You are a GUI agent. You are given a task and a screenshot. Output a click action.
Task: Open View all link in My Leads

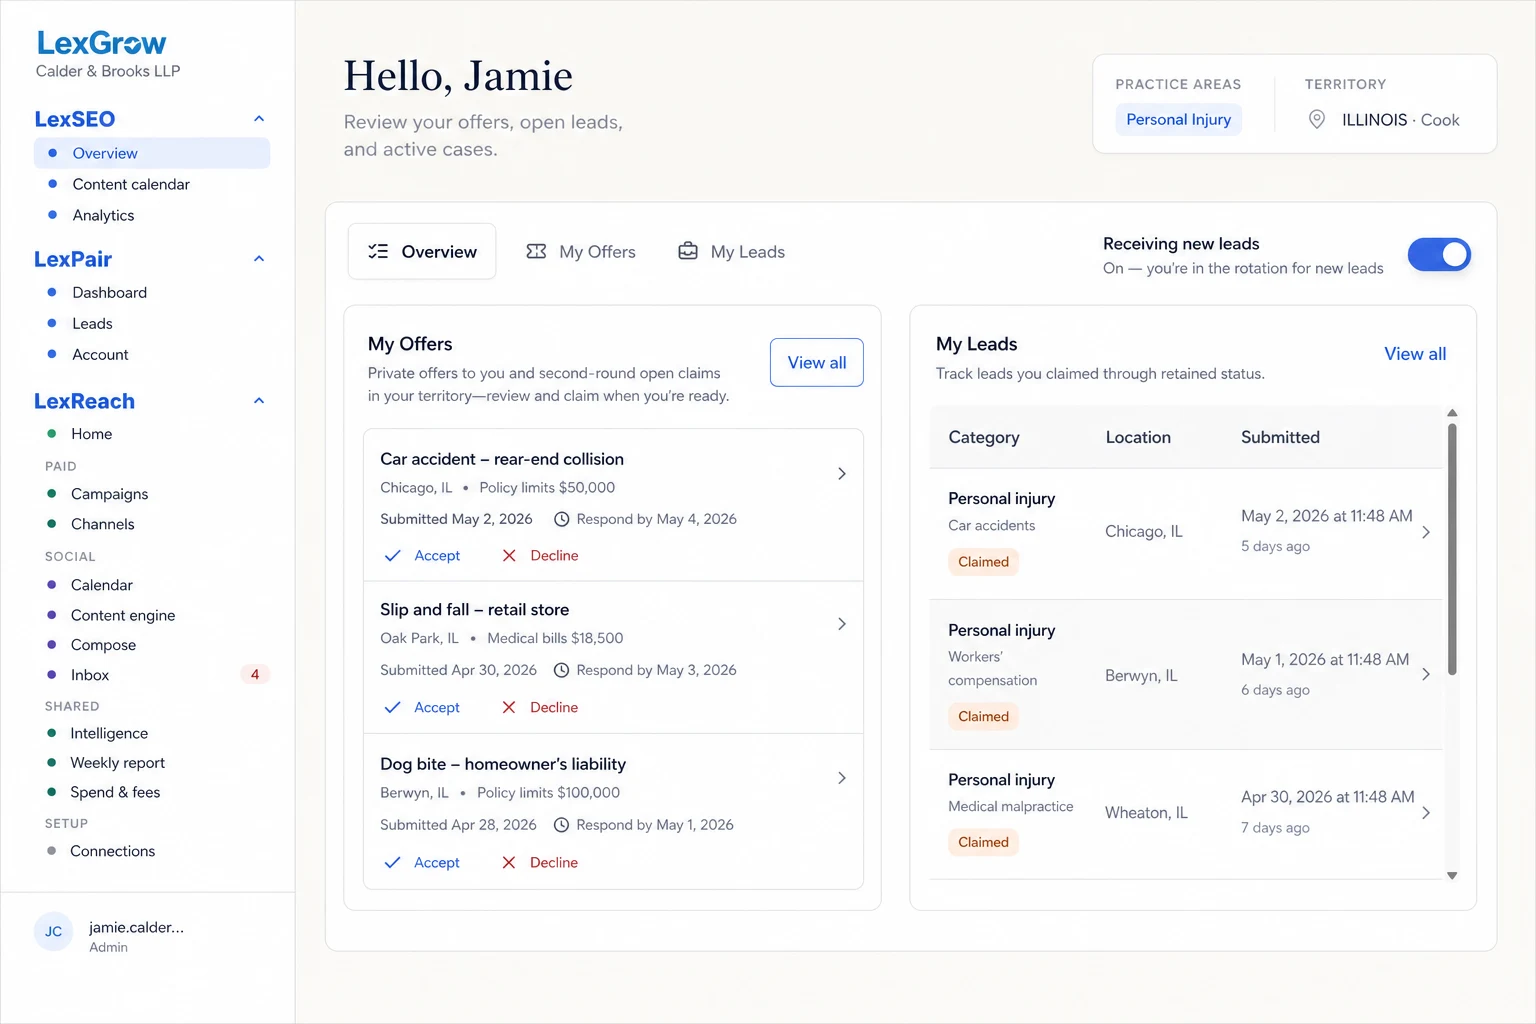(1415, 354)
